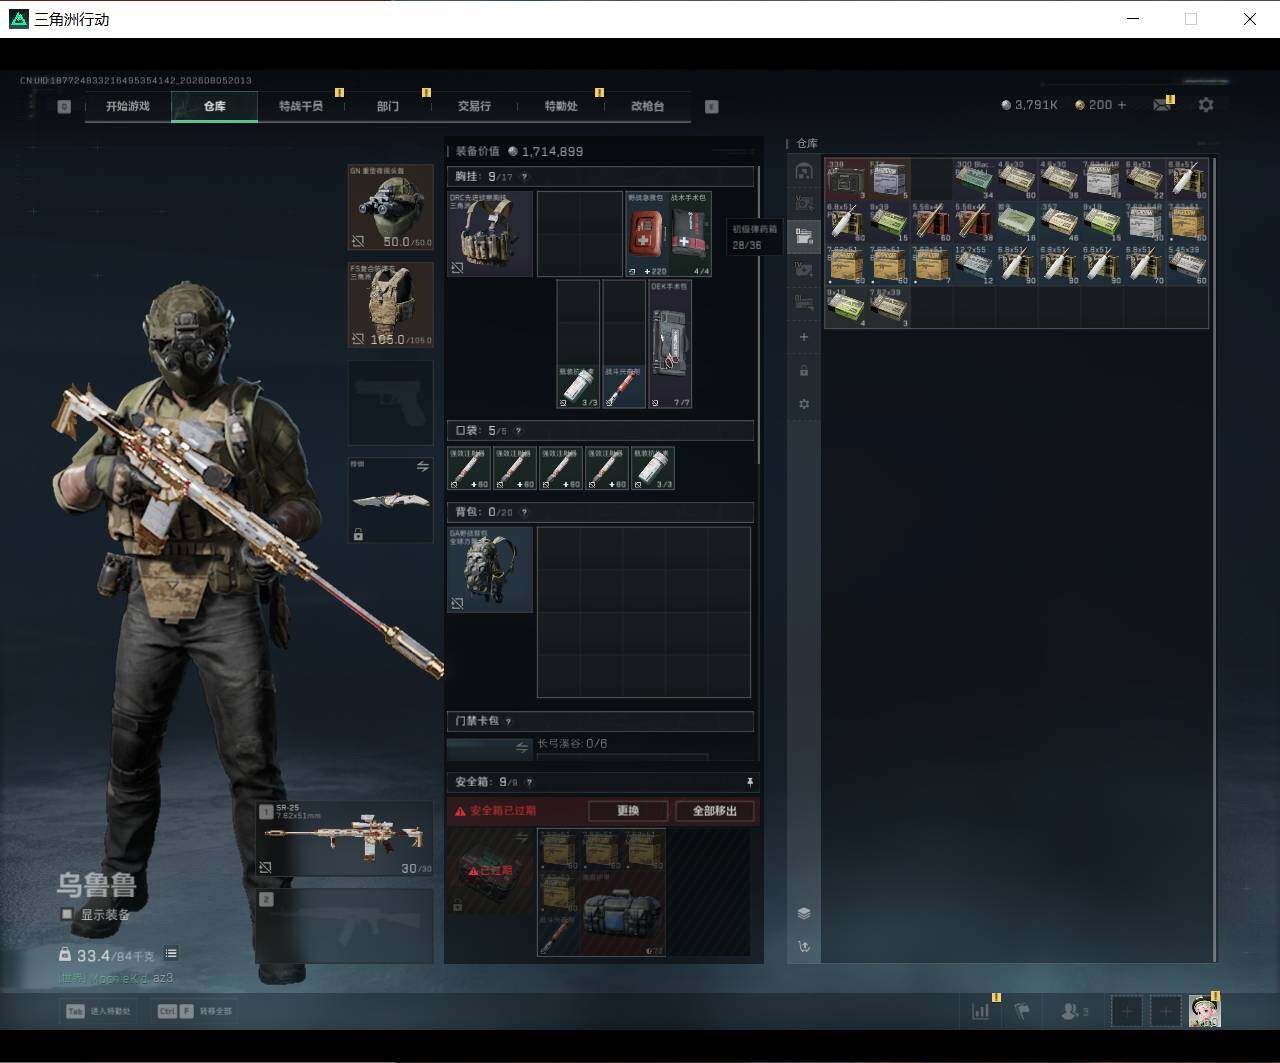The height and width of the screenshot is (1063, 1280).
Task: Open the 开始游戏 tab
Action: pos(128,106)
